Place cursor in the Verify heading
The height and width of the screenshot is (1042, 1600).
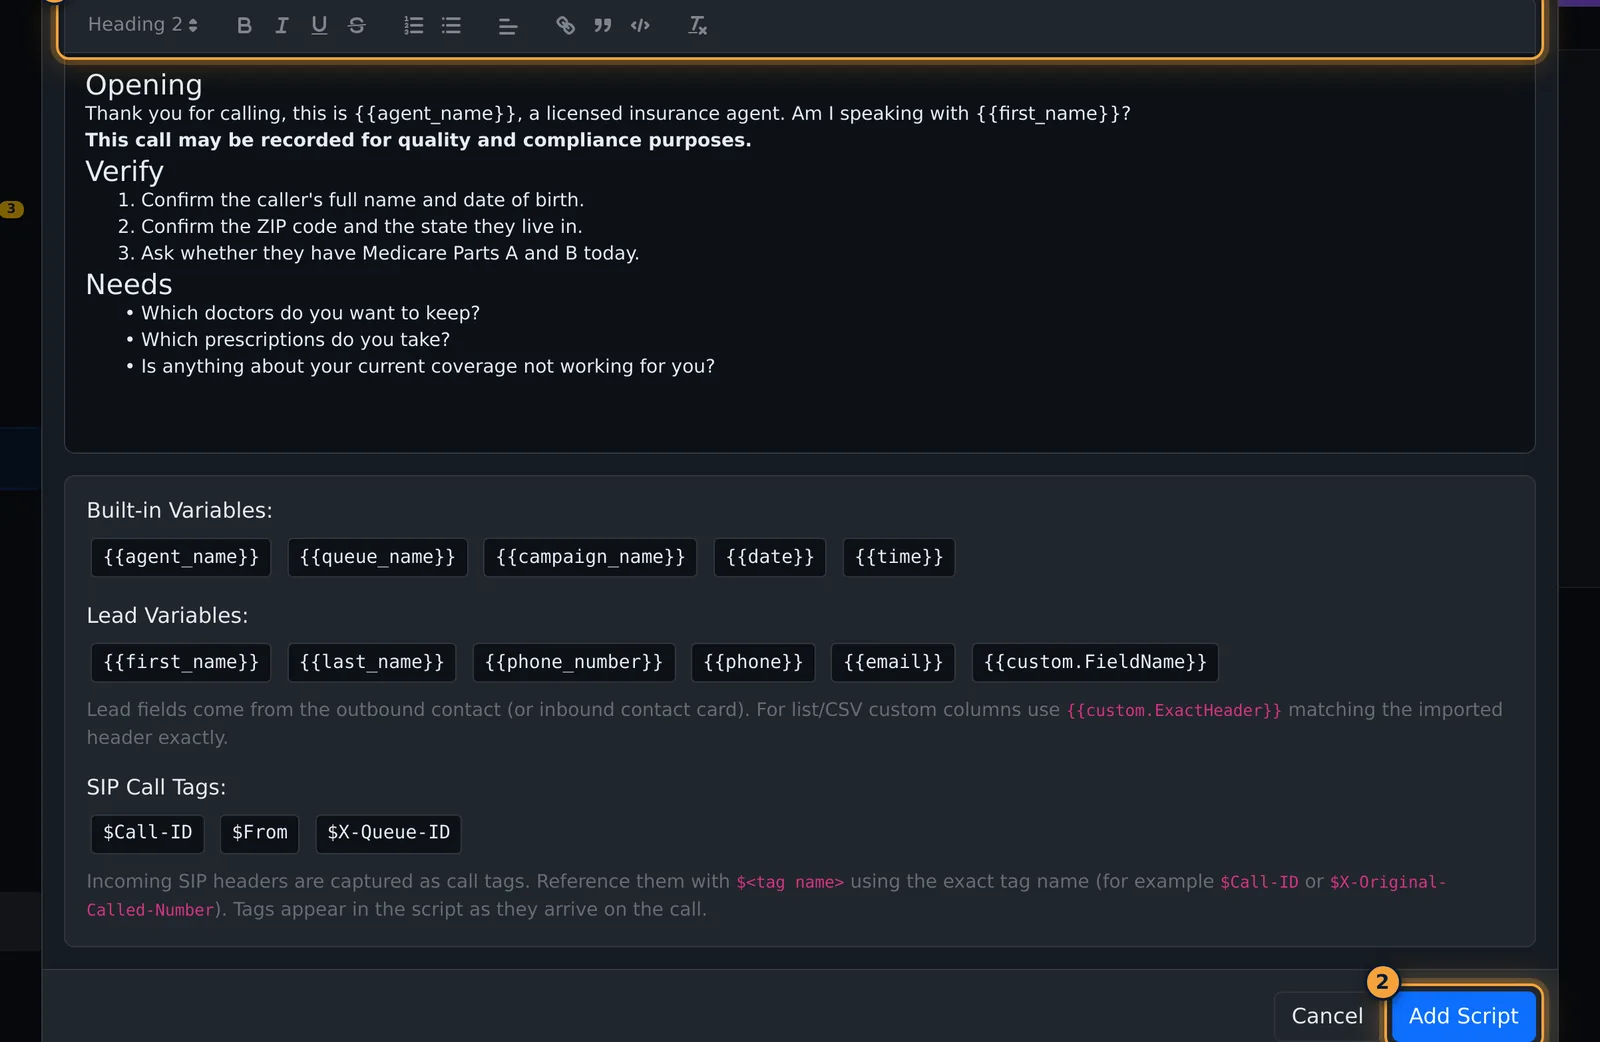point(124,172)
